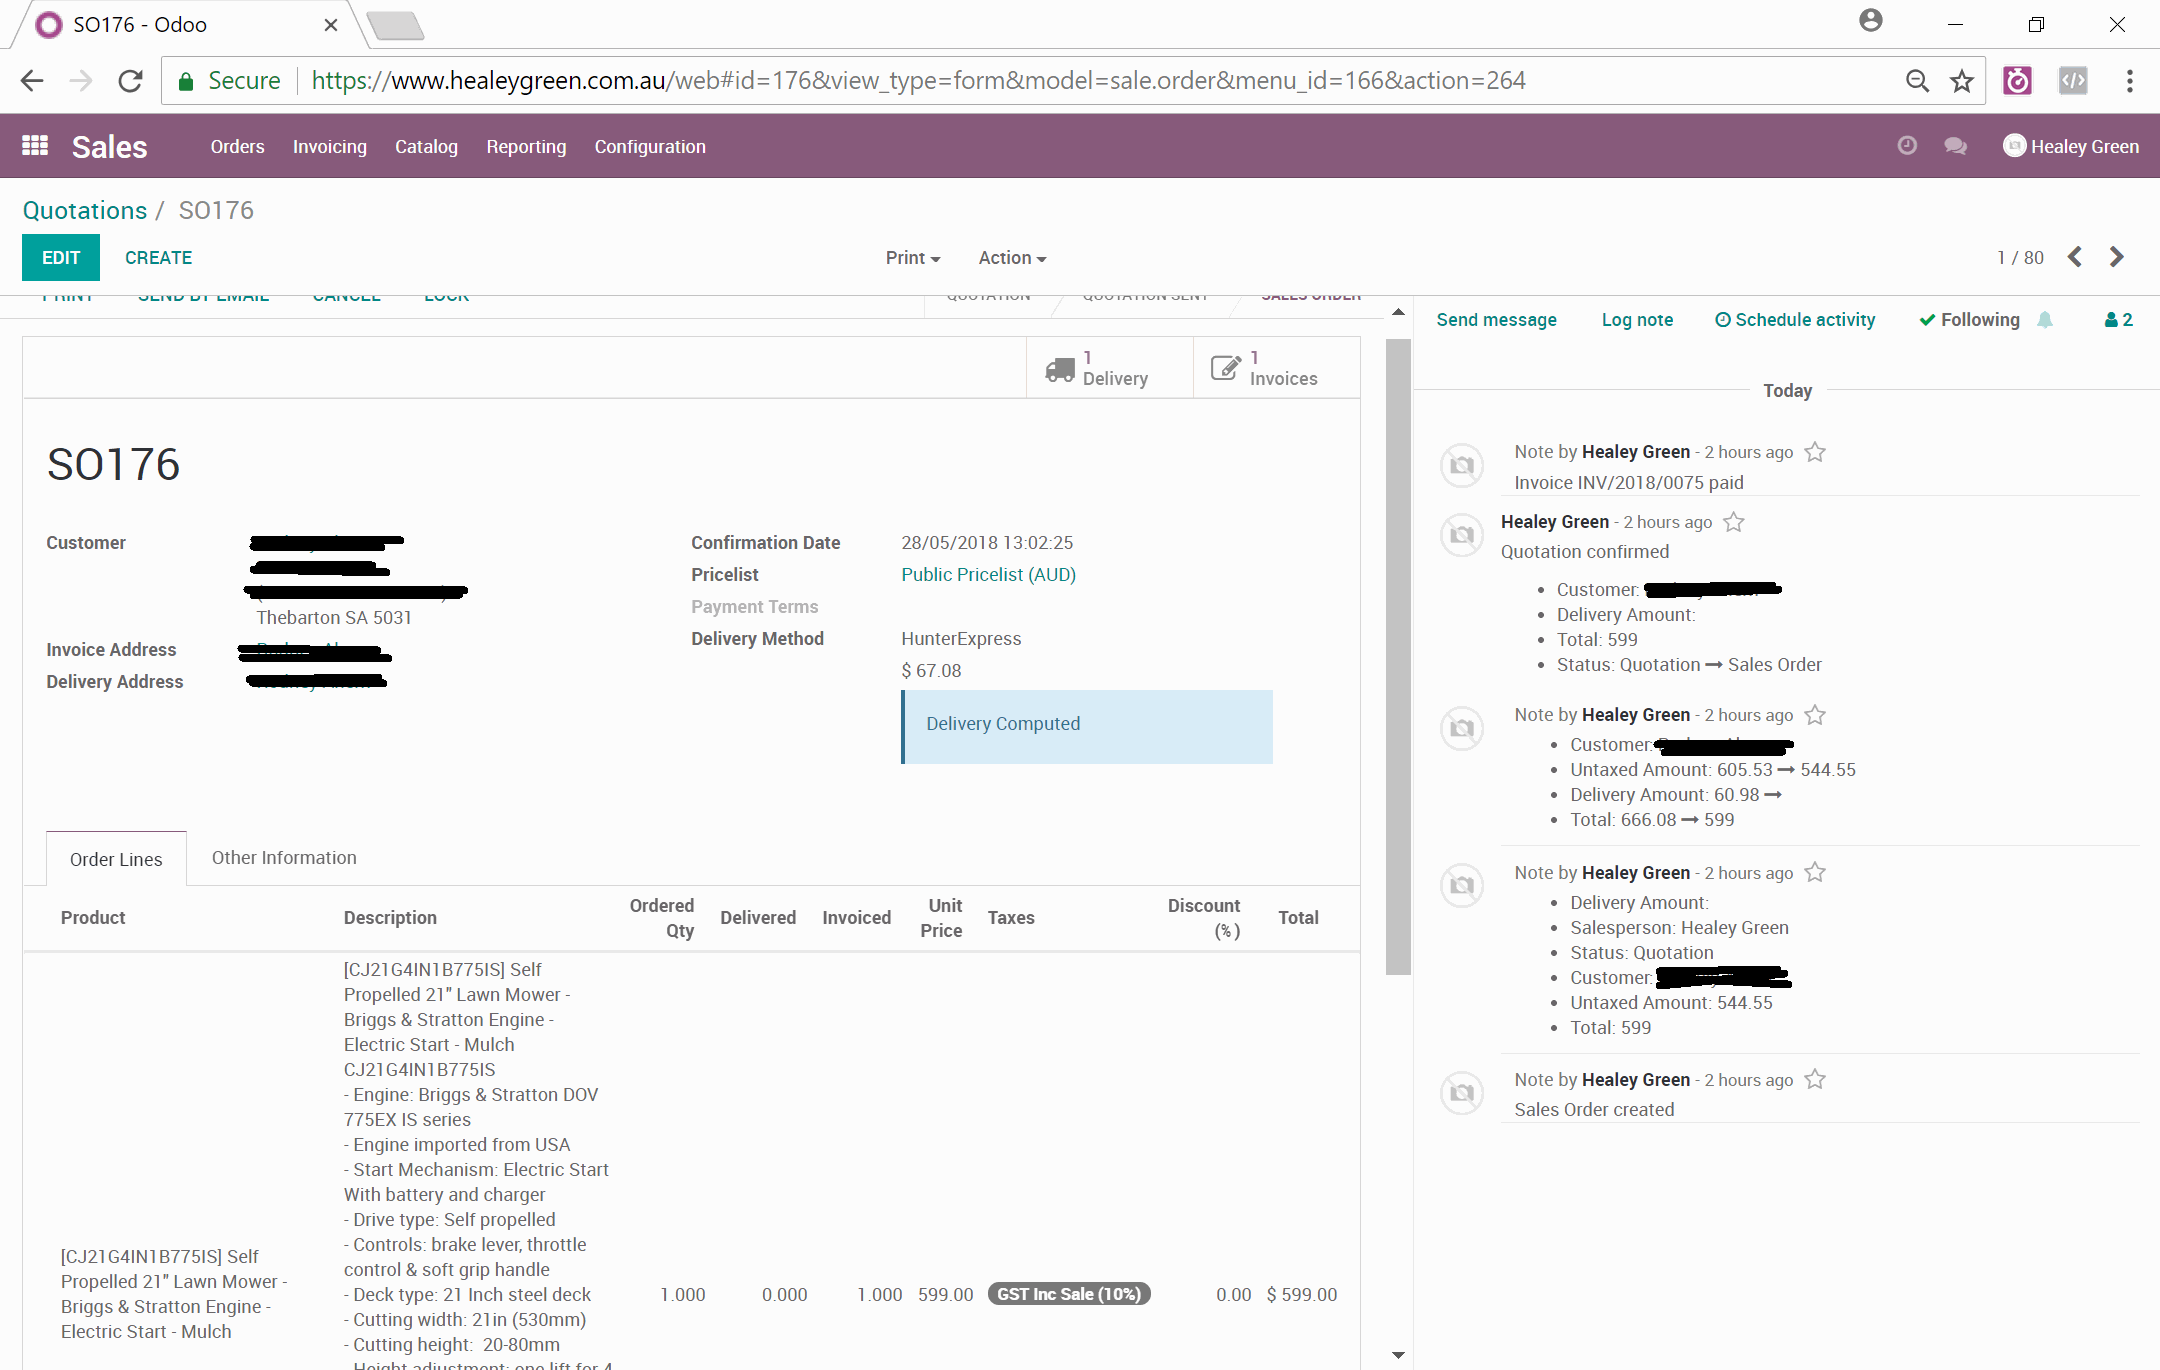Open the code brackets browser extension
Viewport: 2160px width, 1370px height.
(x=2073, y=81)
